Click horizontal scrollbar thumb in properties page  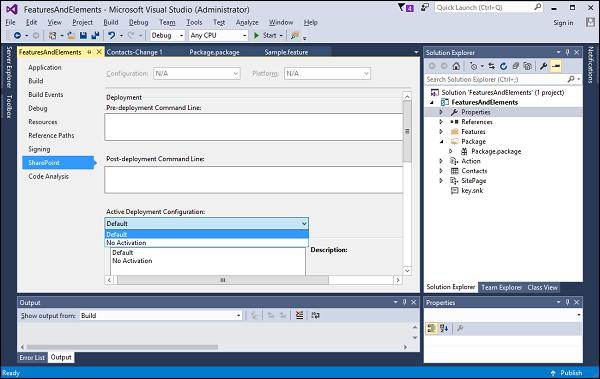223,280
